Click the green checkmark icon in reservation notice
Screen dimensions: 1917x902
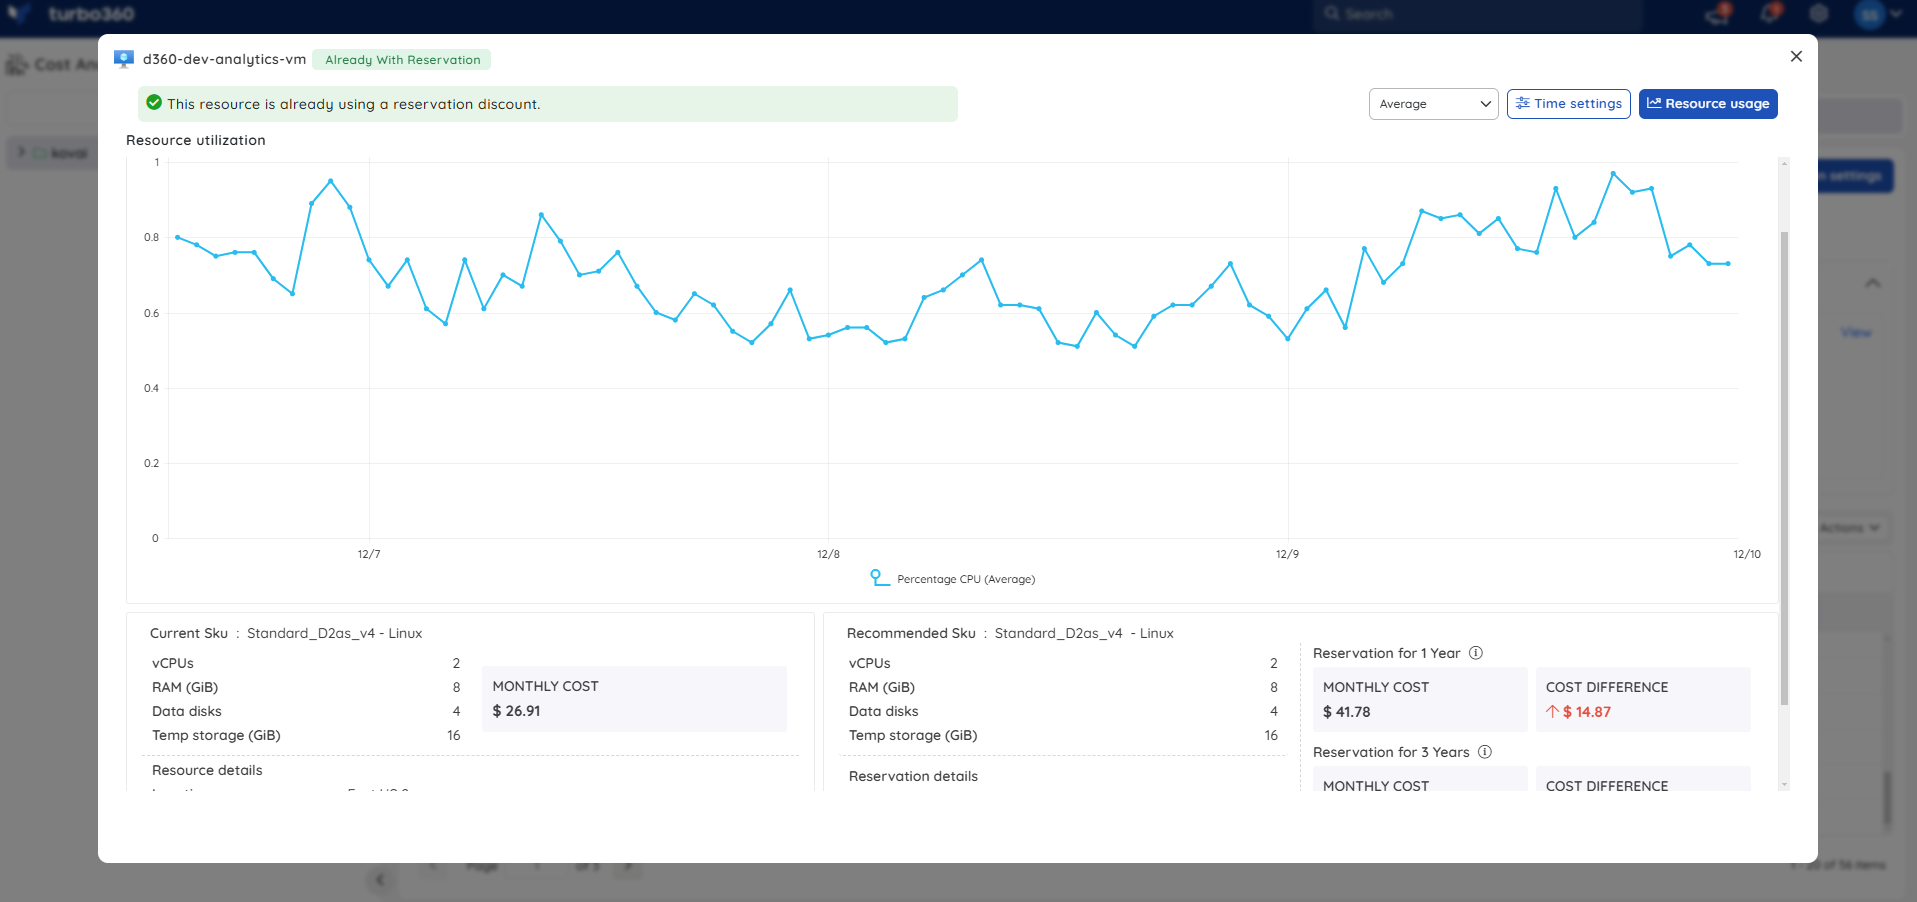pyautogui.click(x=154, y=102)
